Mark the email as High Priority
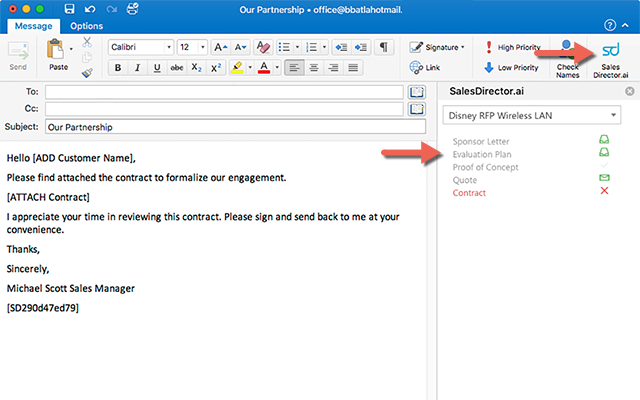This screenshot has width=640, height=400. tap(513, 47)
